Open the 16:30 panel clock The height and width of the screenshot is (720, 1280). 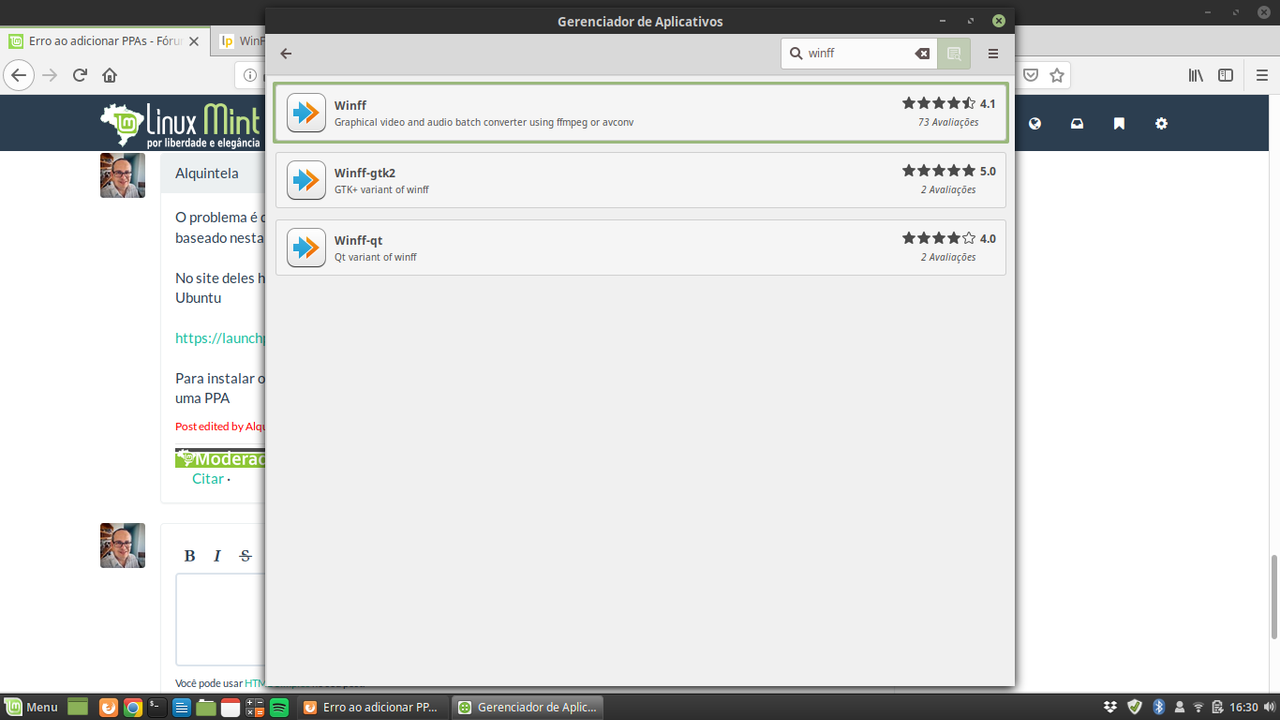pyautogui.click(x=1244, y=707)
